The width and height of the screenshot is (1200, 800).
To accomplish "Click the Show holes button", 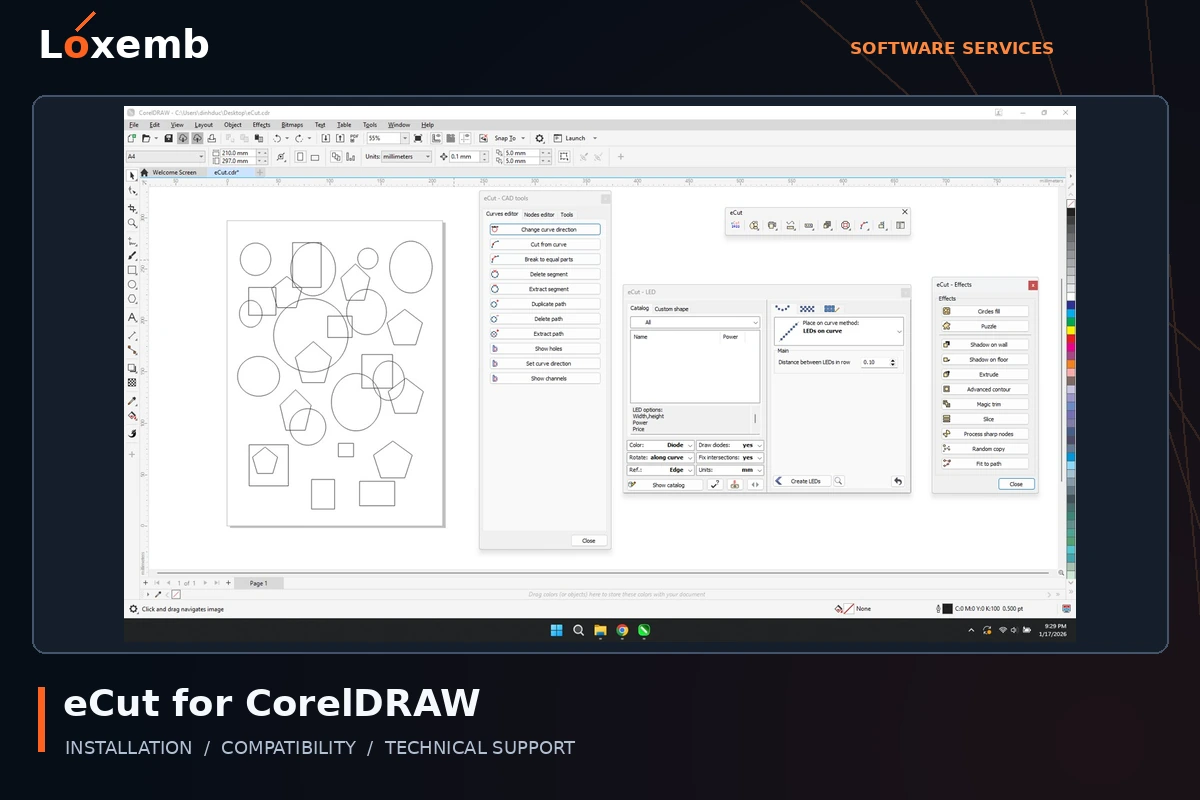I will click(545, 349).
